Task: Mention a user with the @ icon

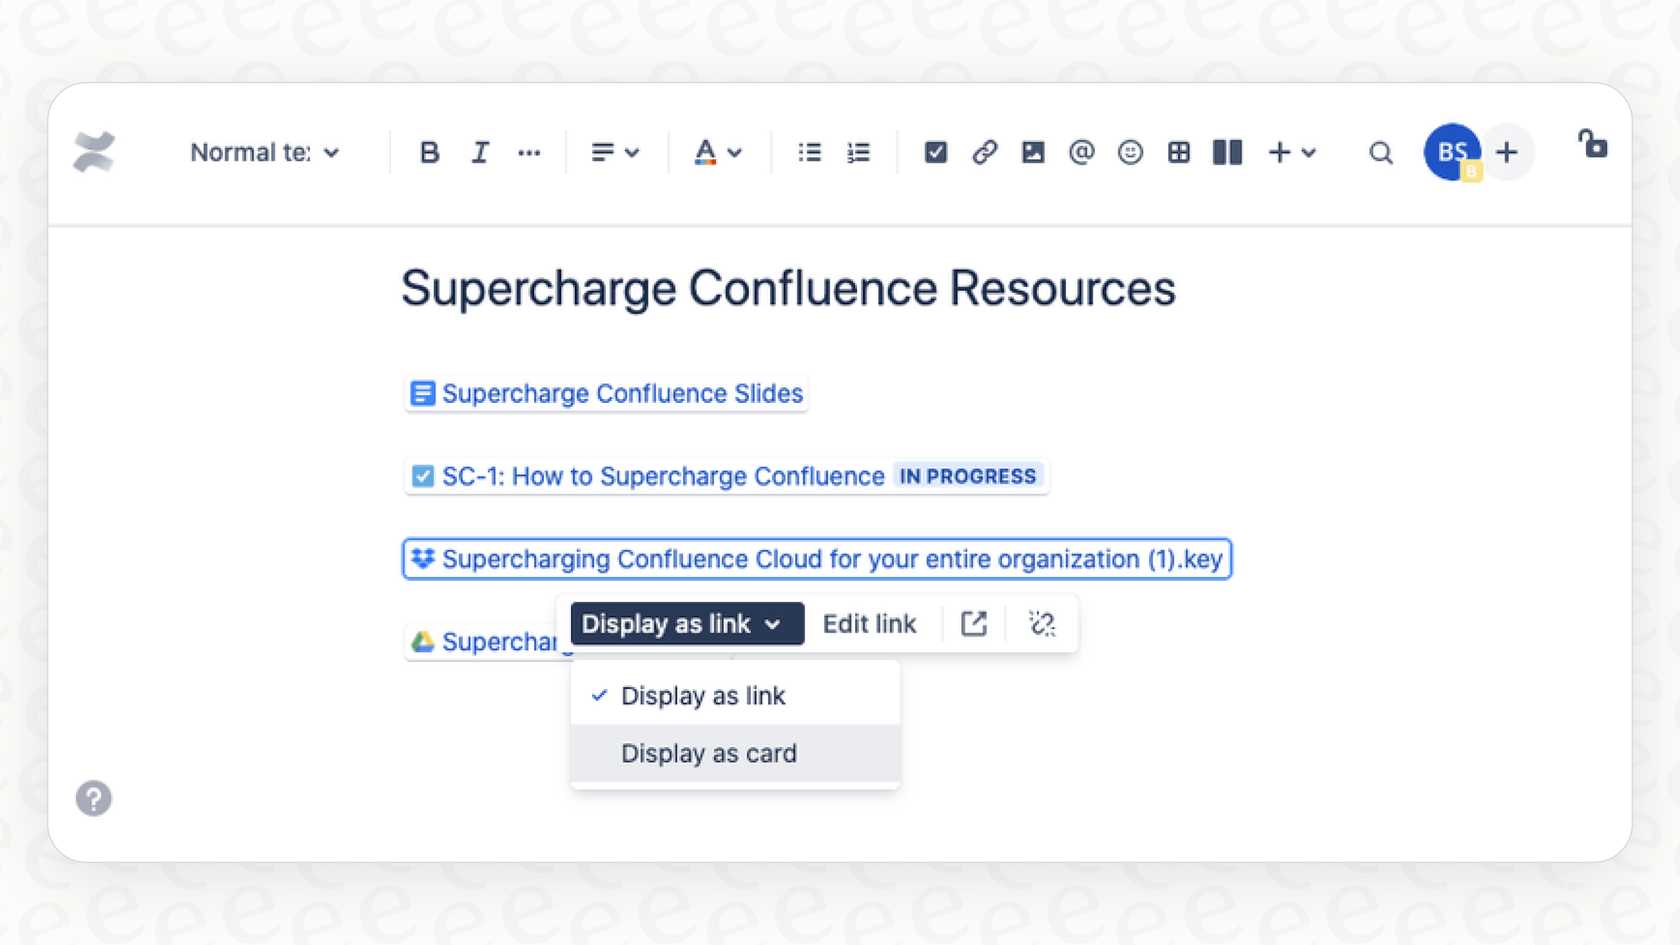Action: click(x=1081, y=152)
